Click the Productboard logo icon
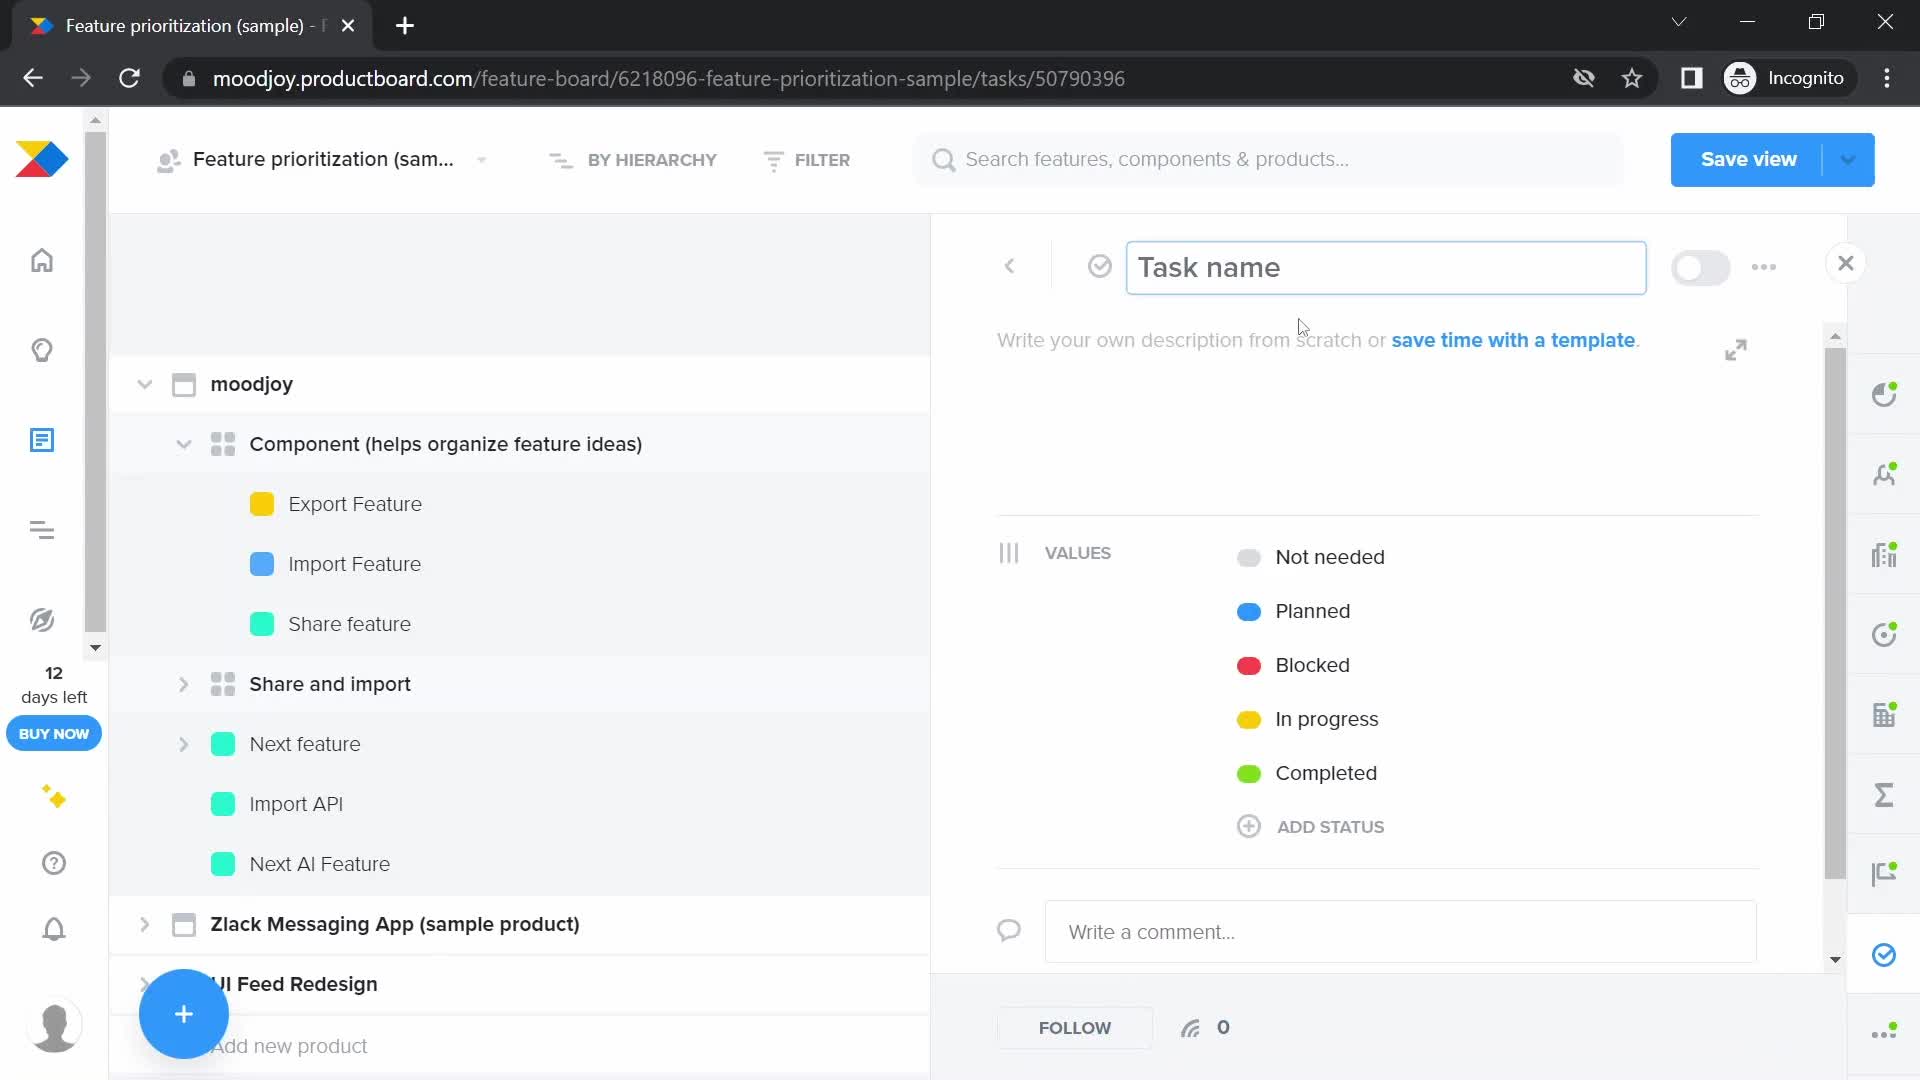The image size is (1920, 1080). coord(42,160)
